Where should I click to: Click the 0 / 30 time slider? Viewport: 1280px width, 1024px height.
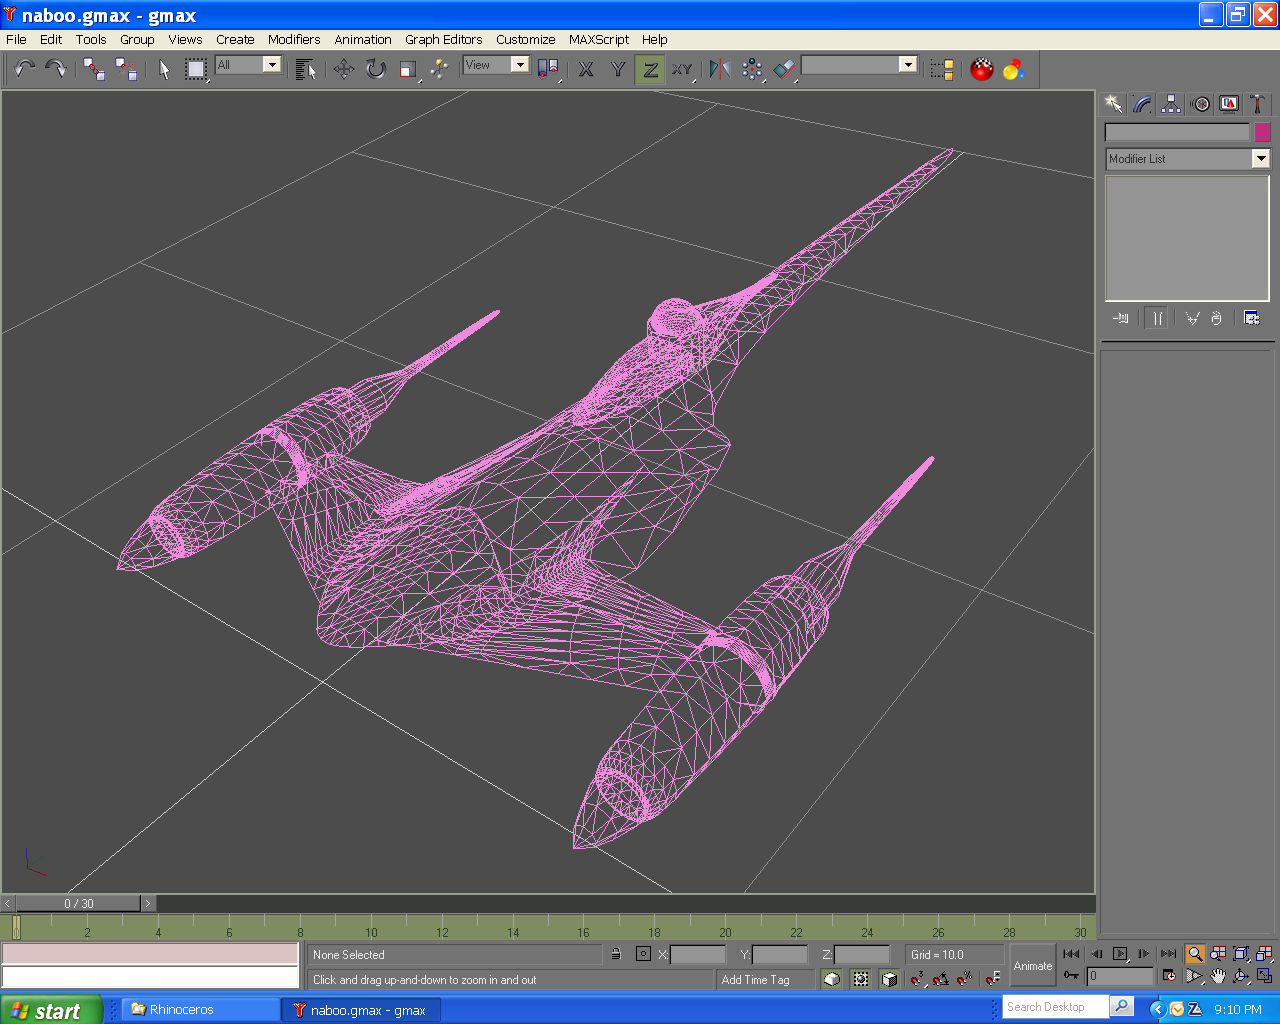point(79,903)
